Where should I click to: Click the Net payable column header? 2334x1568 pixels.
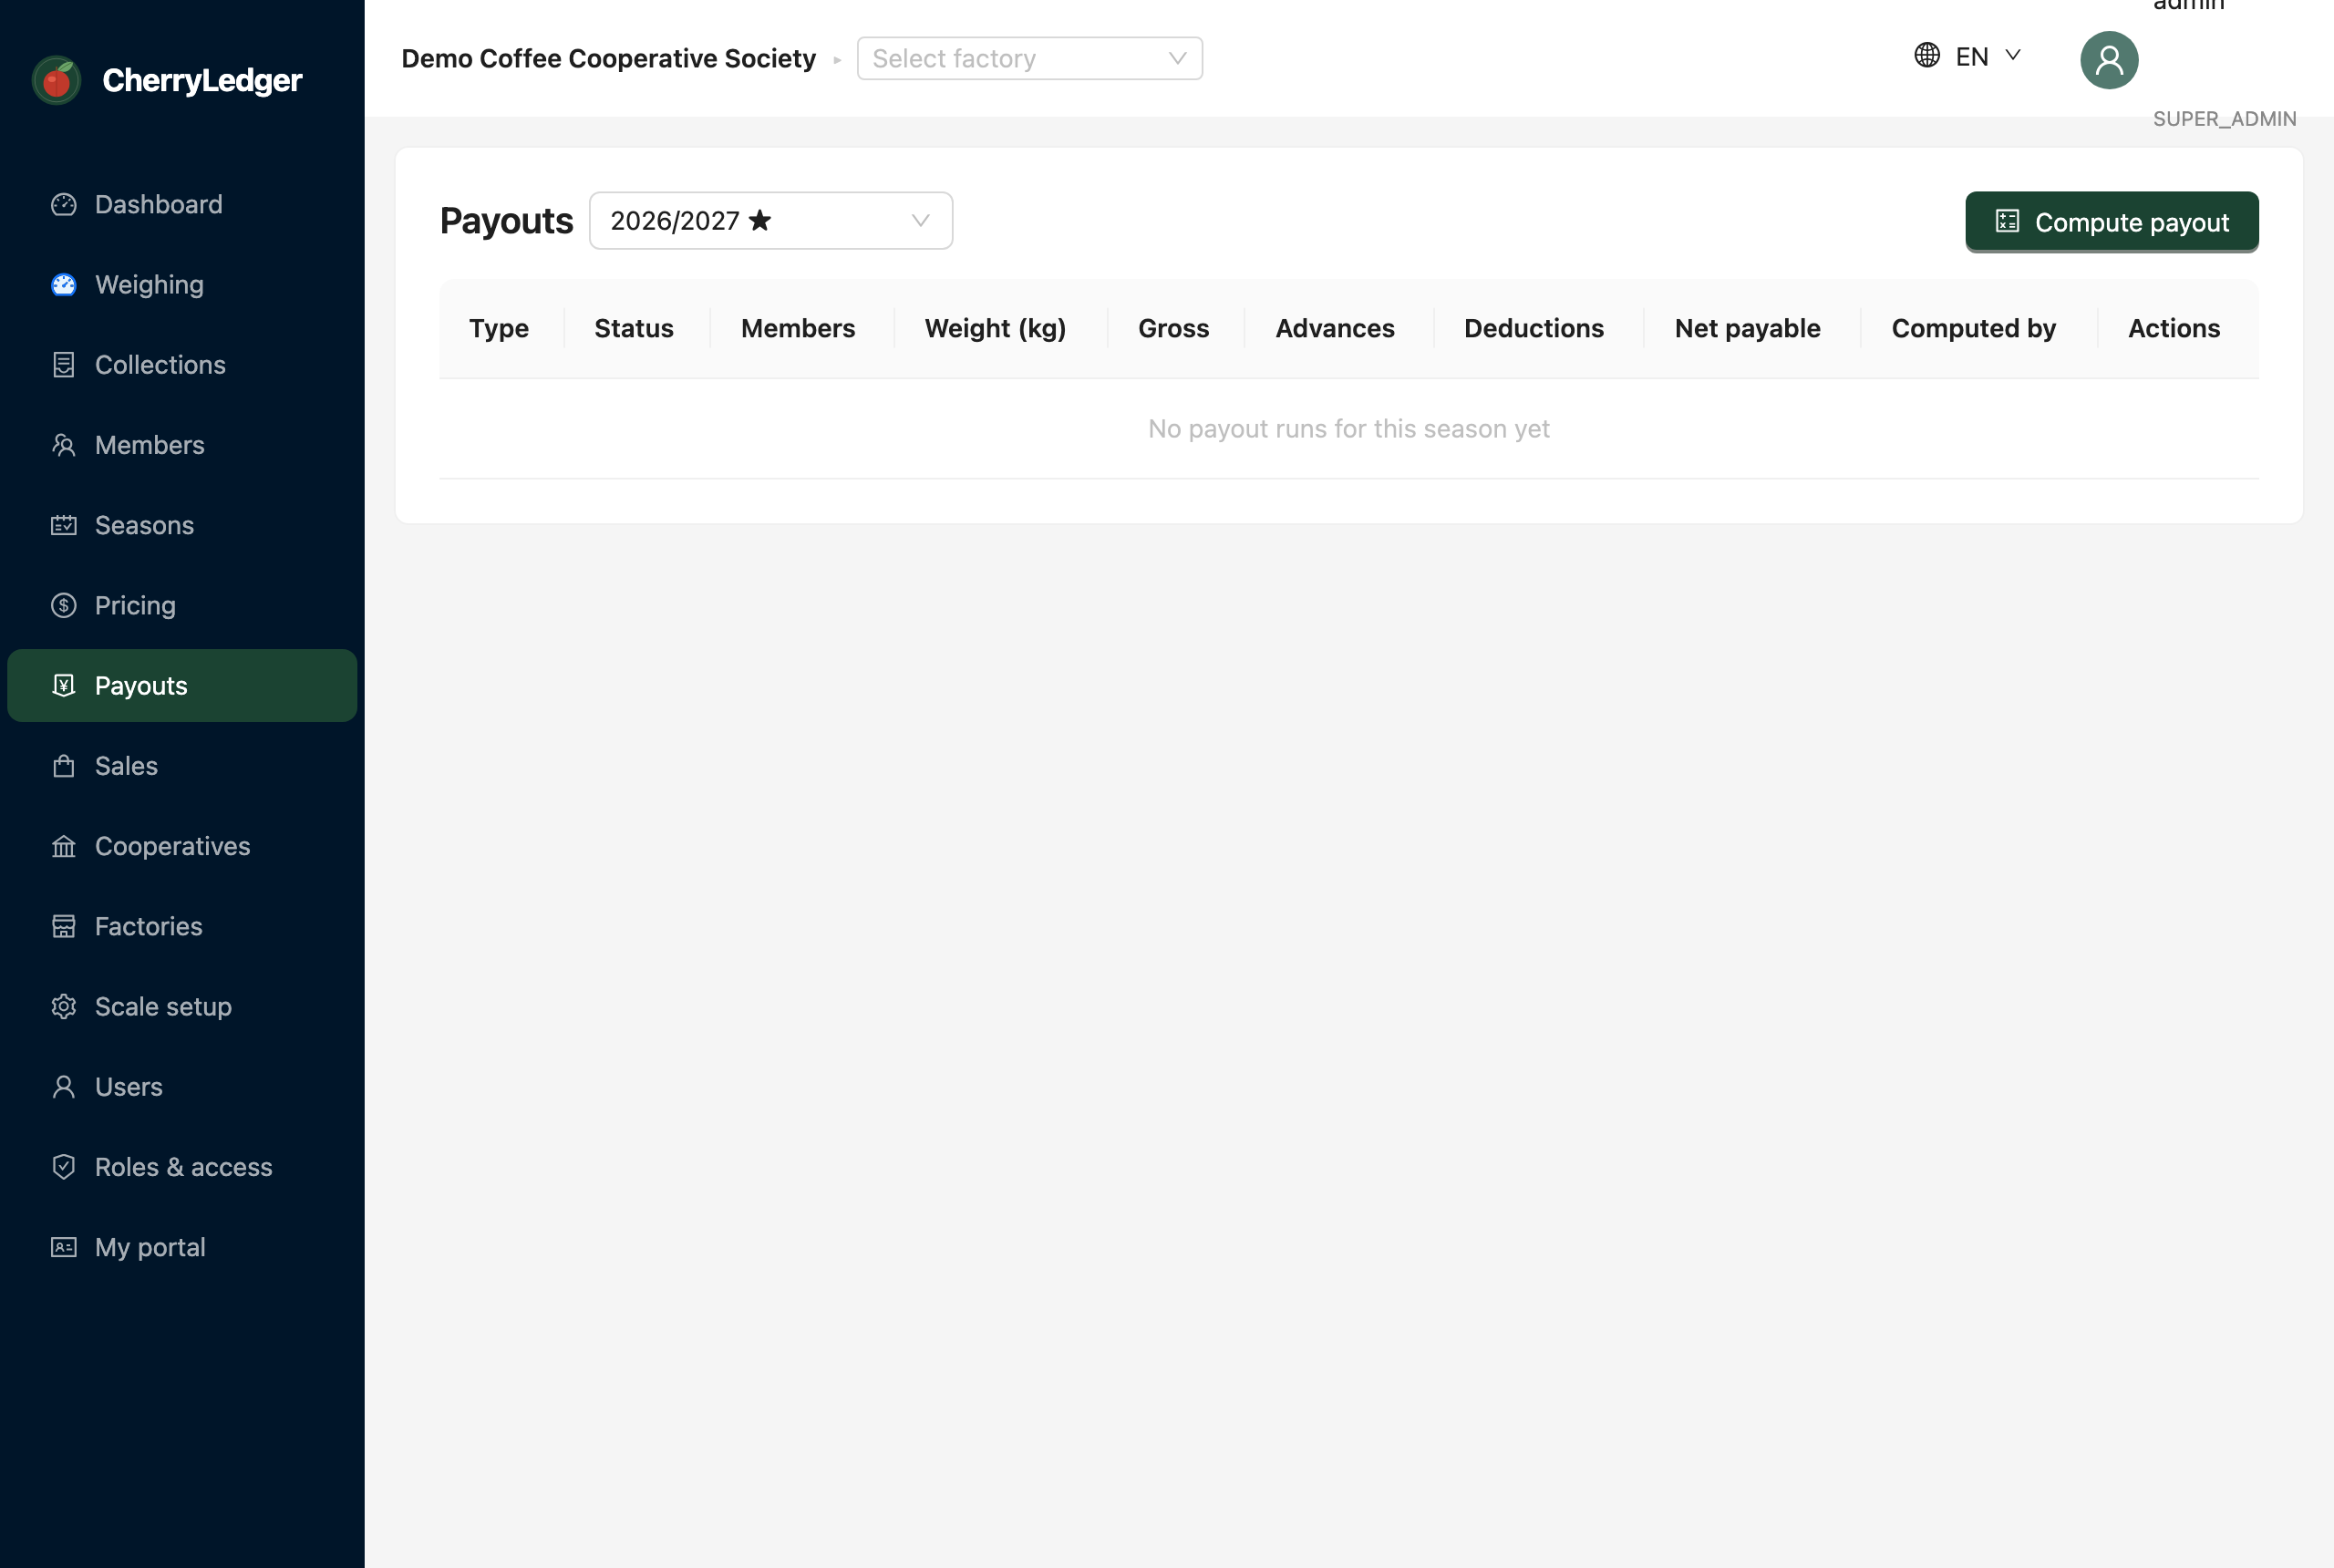click(1747, 328)
